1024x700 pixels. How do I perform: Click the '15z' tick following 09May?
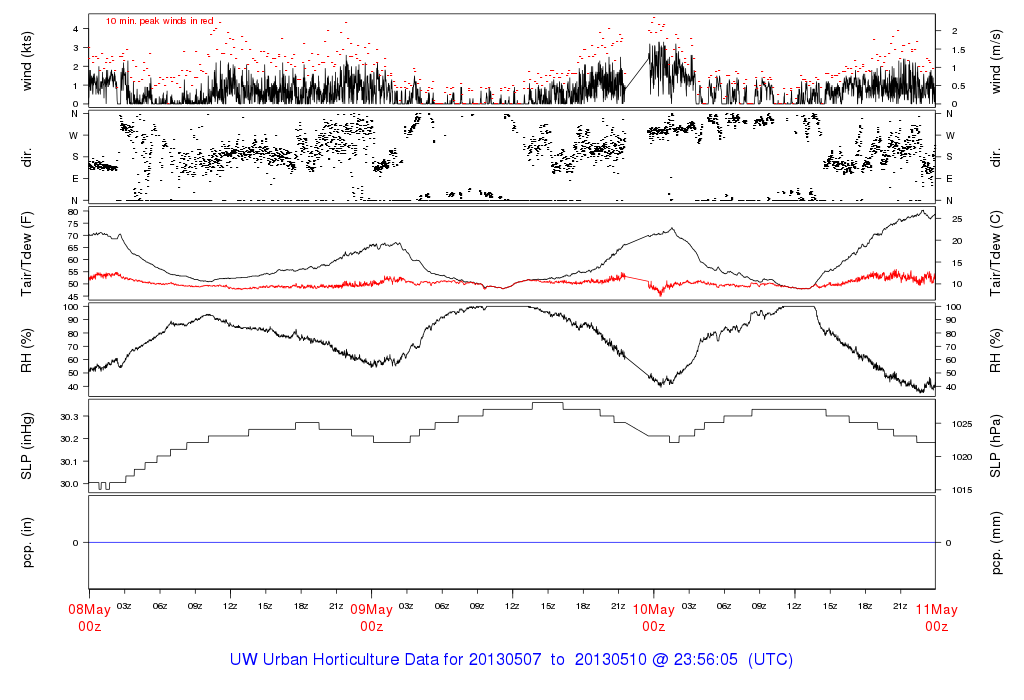(x=548, y=607)
